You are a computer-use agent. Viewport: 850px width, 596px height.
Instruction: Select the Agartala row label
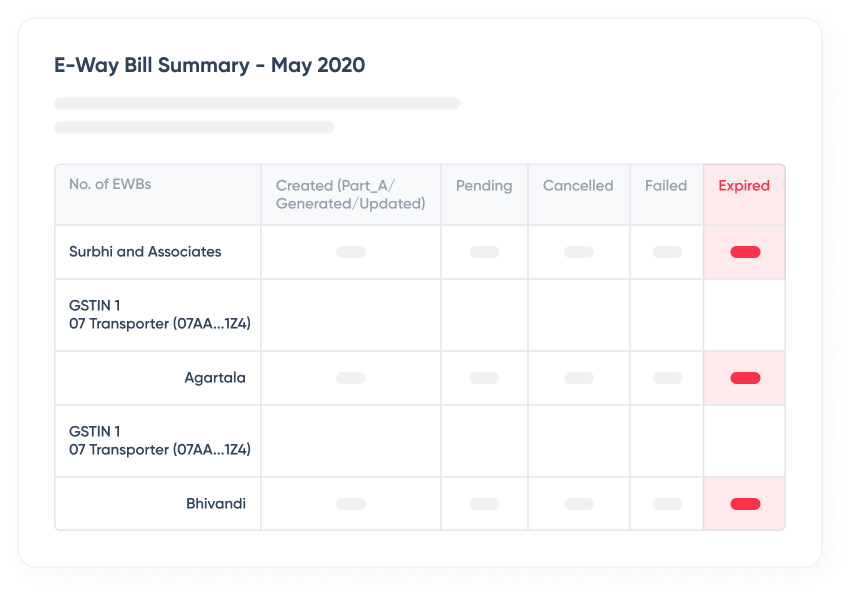coord(215,378)
